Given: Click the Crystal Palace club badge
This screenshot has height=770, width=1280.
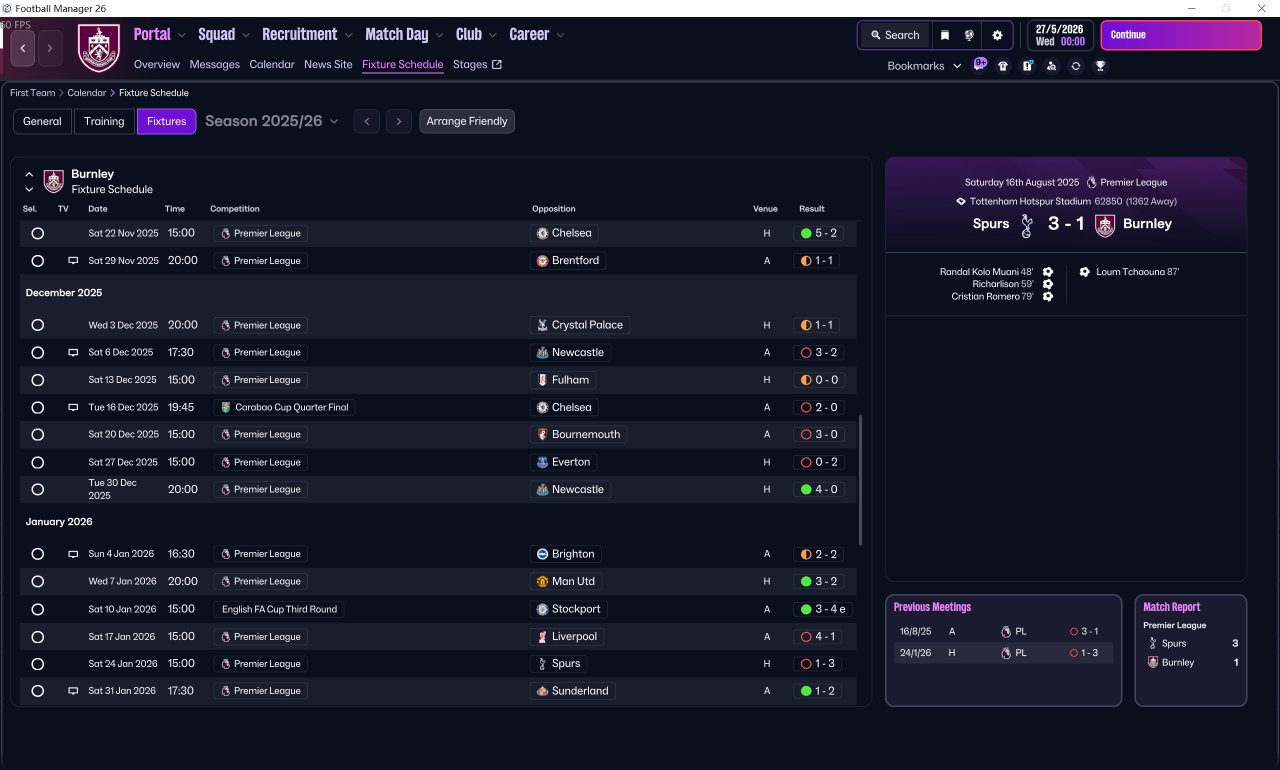Looking at the screenshot, I should pyautogui.click(x=542, y=325).
